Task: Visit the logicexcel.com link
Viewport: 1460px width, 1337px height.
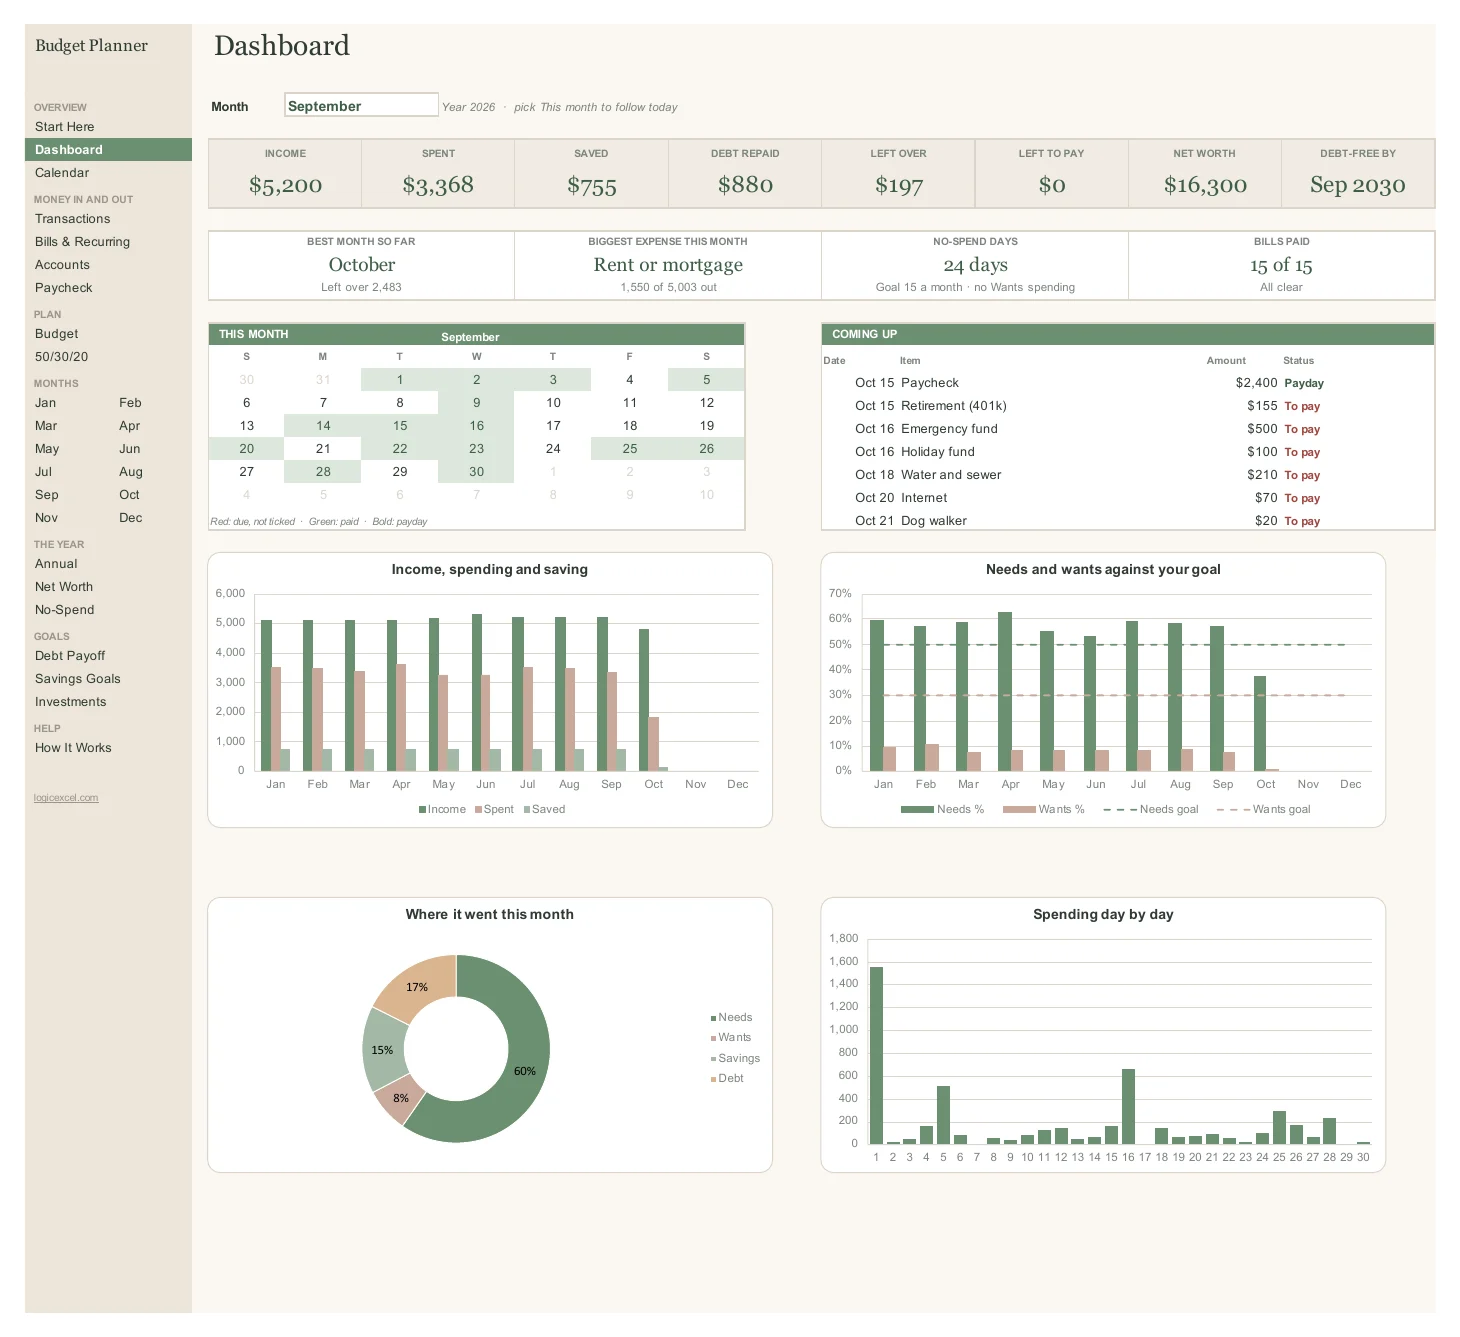Action: 66,798
